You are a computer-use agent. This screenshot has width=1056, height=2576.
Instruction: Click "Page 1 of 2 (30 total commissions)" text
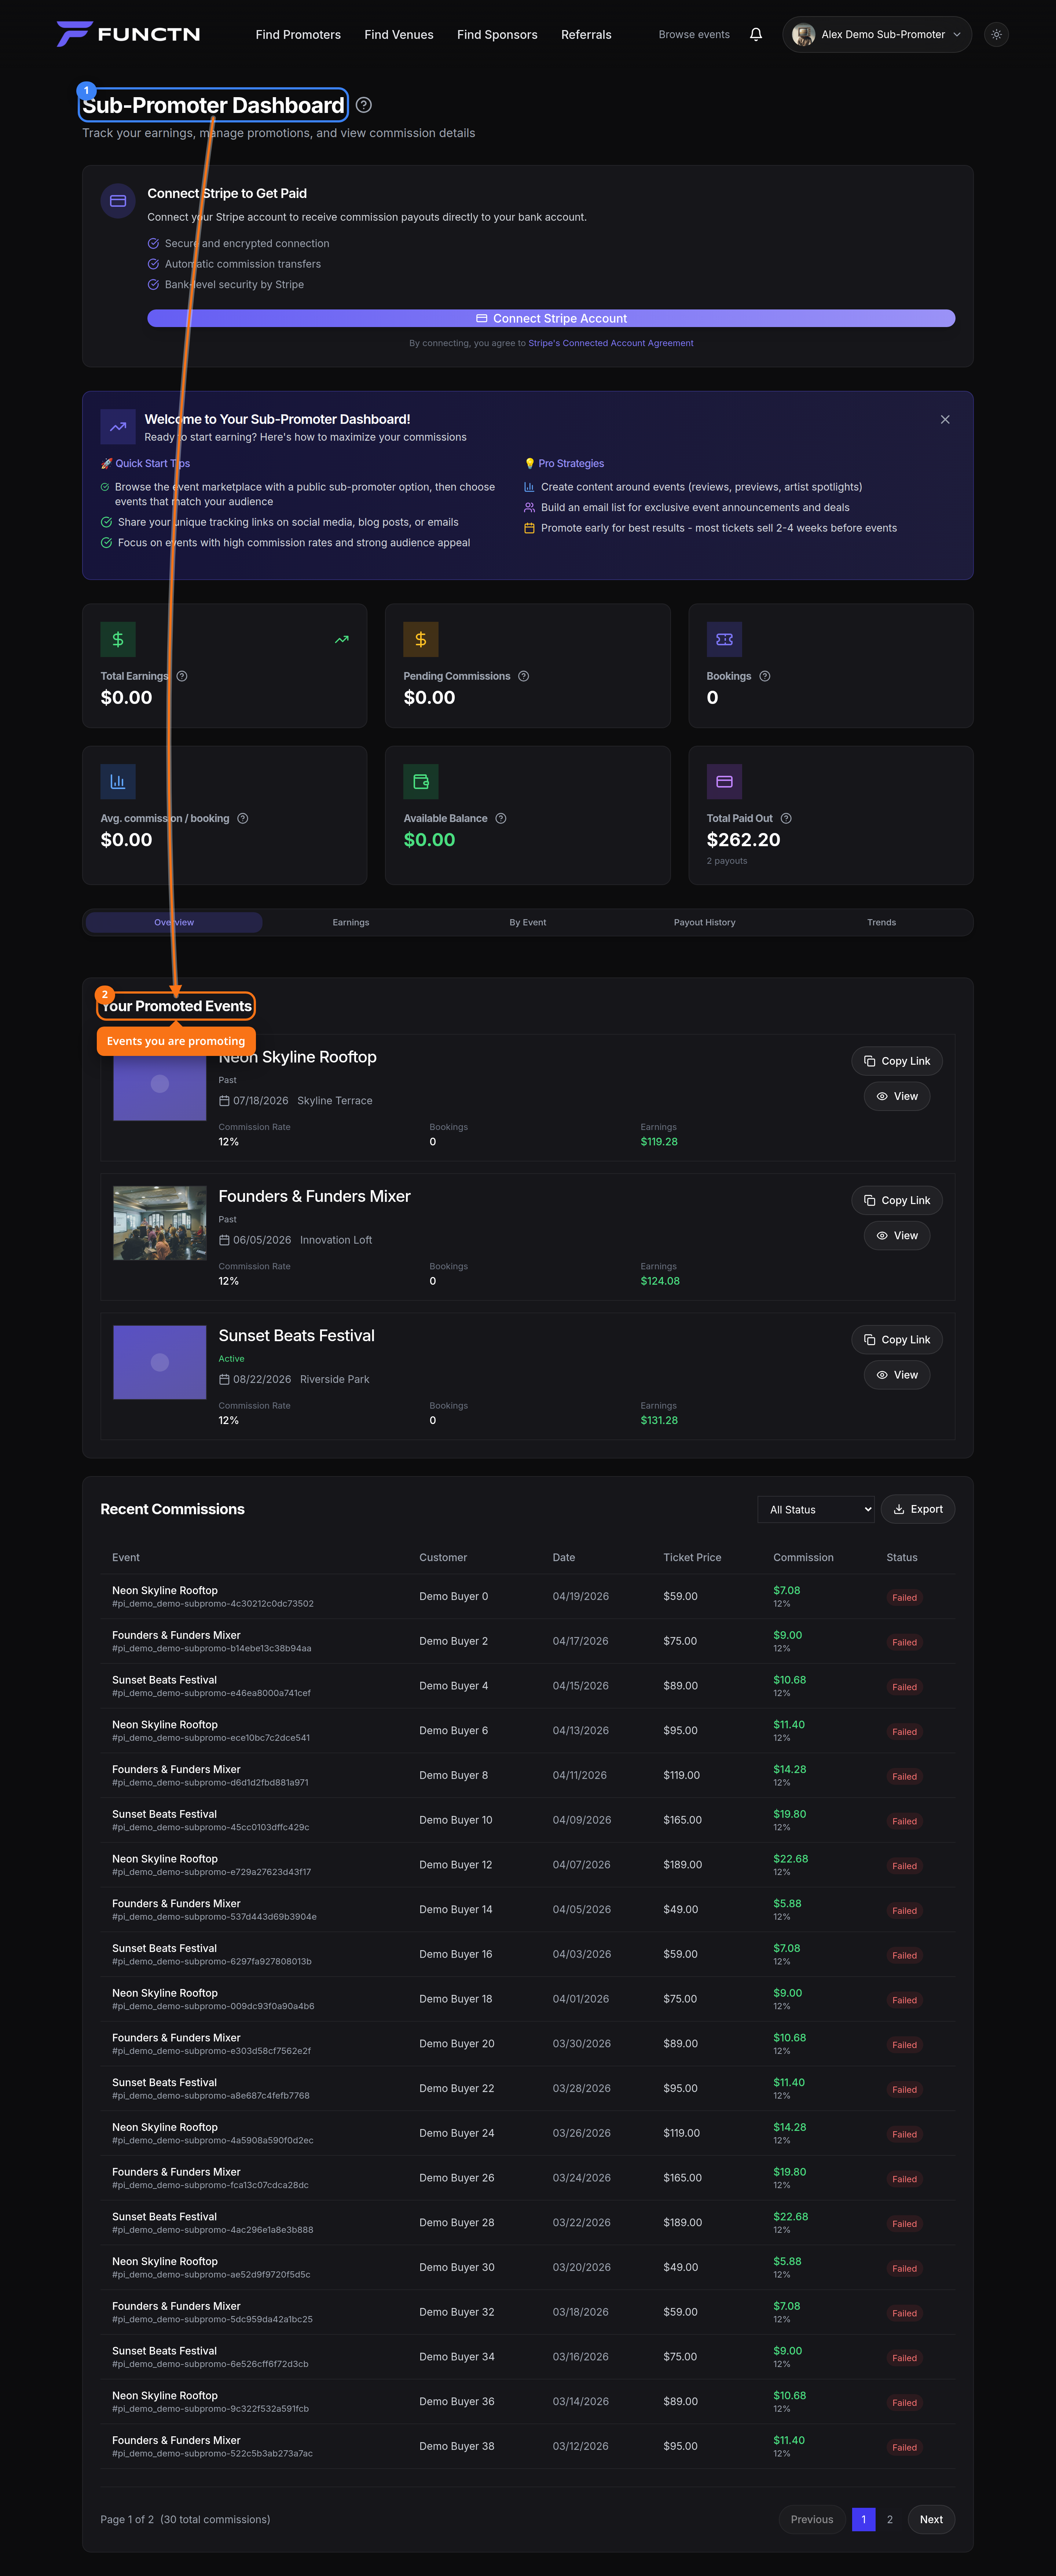pos(185,2519)
